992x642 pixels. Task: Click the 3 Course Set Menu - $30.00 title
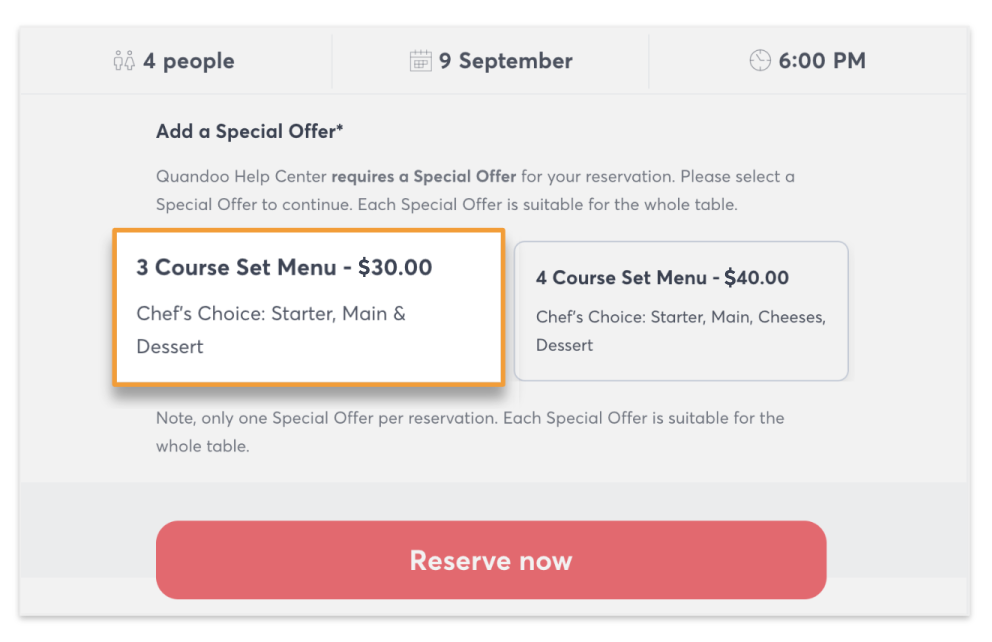tap(284, 268)
